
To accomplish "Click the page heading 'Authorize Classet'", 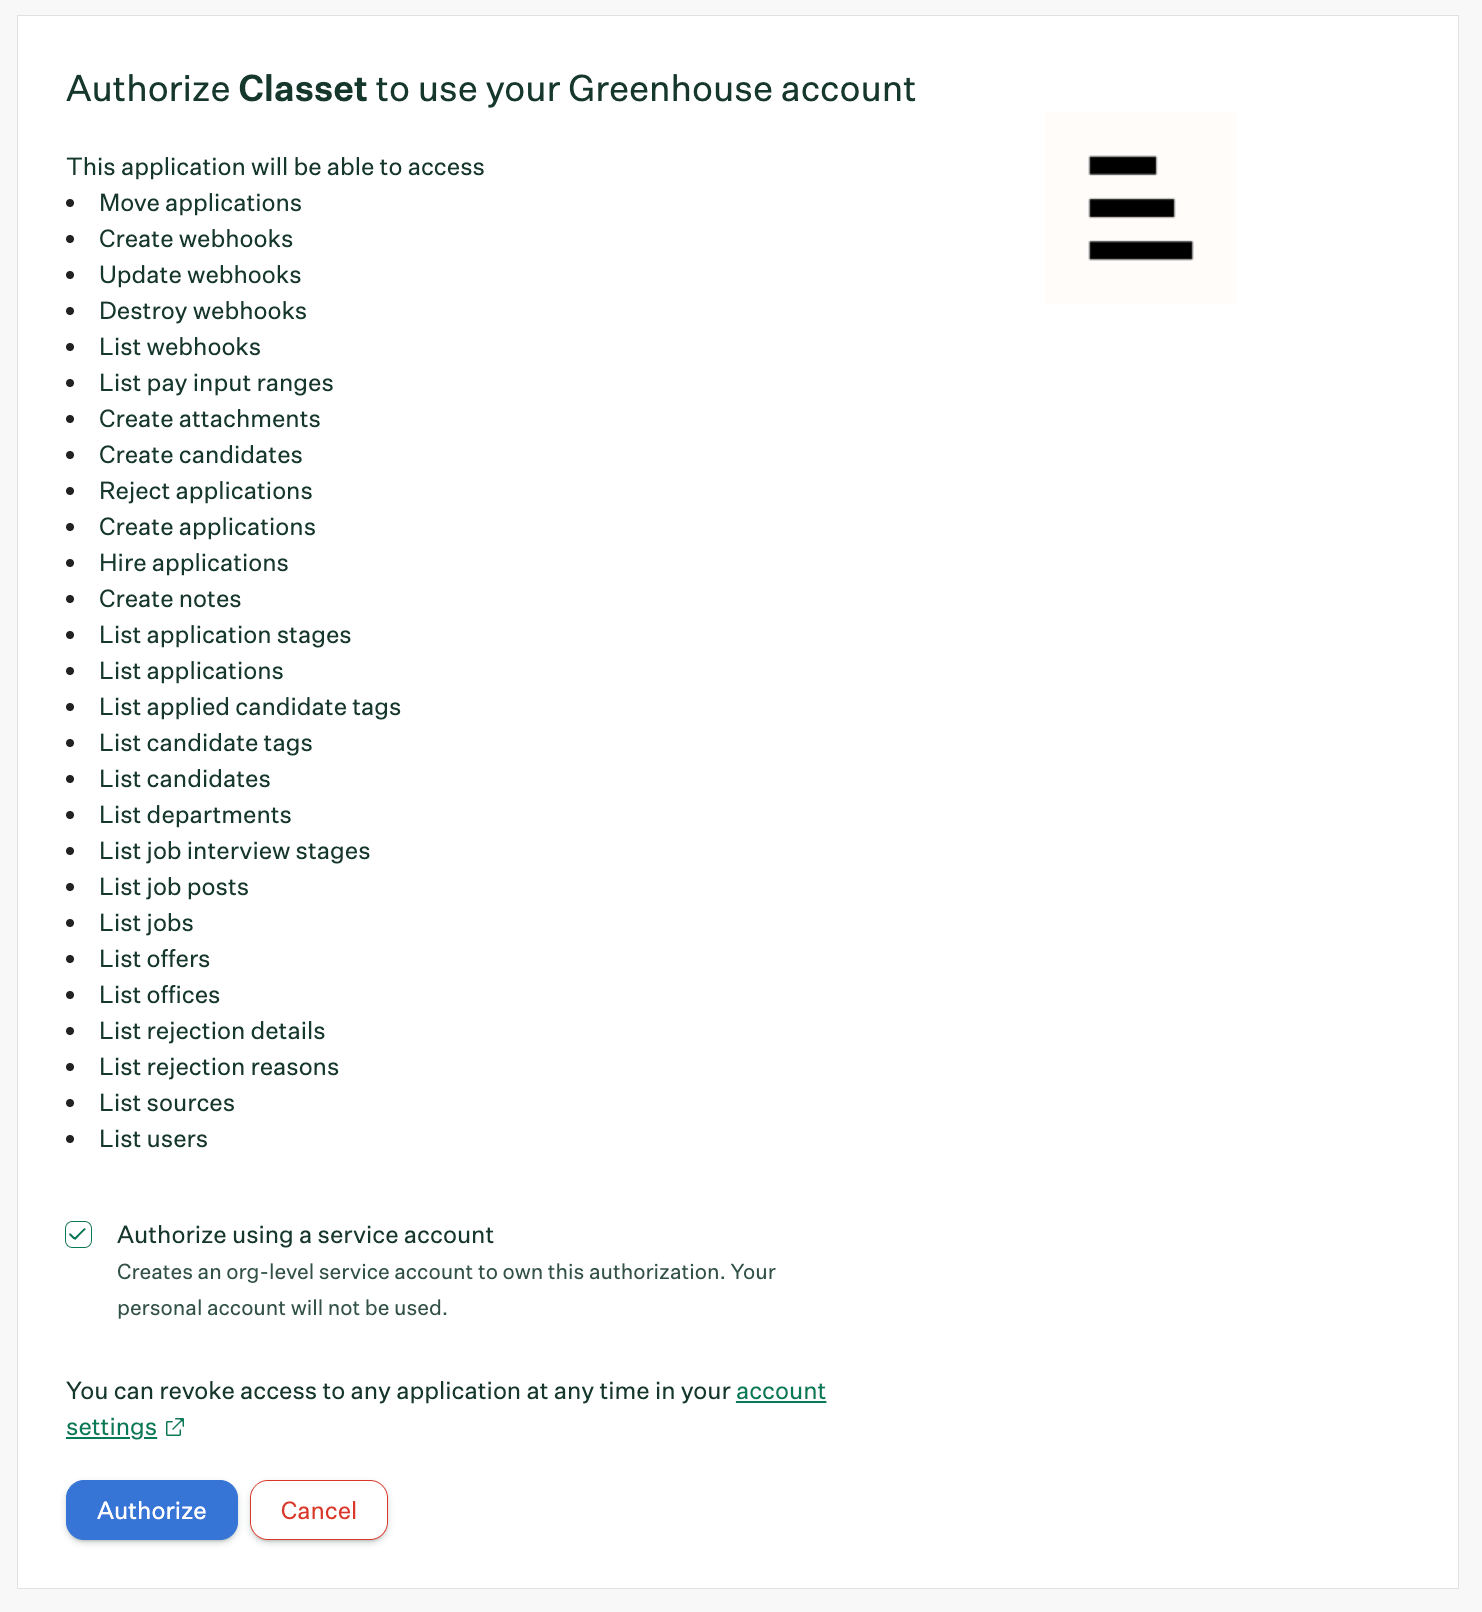I will [x=491, y=89].
